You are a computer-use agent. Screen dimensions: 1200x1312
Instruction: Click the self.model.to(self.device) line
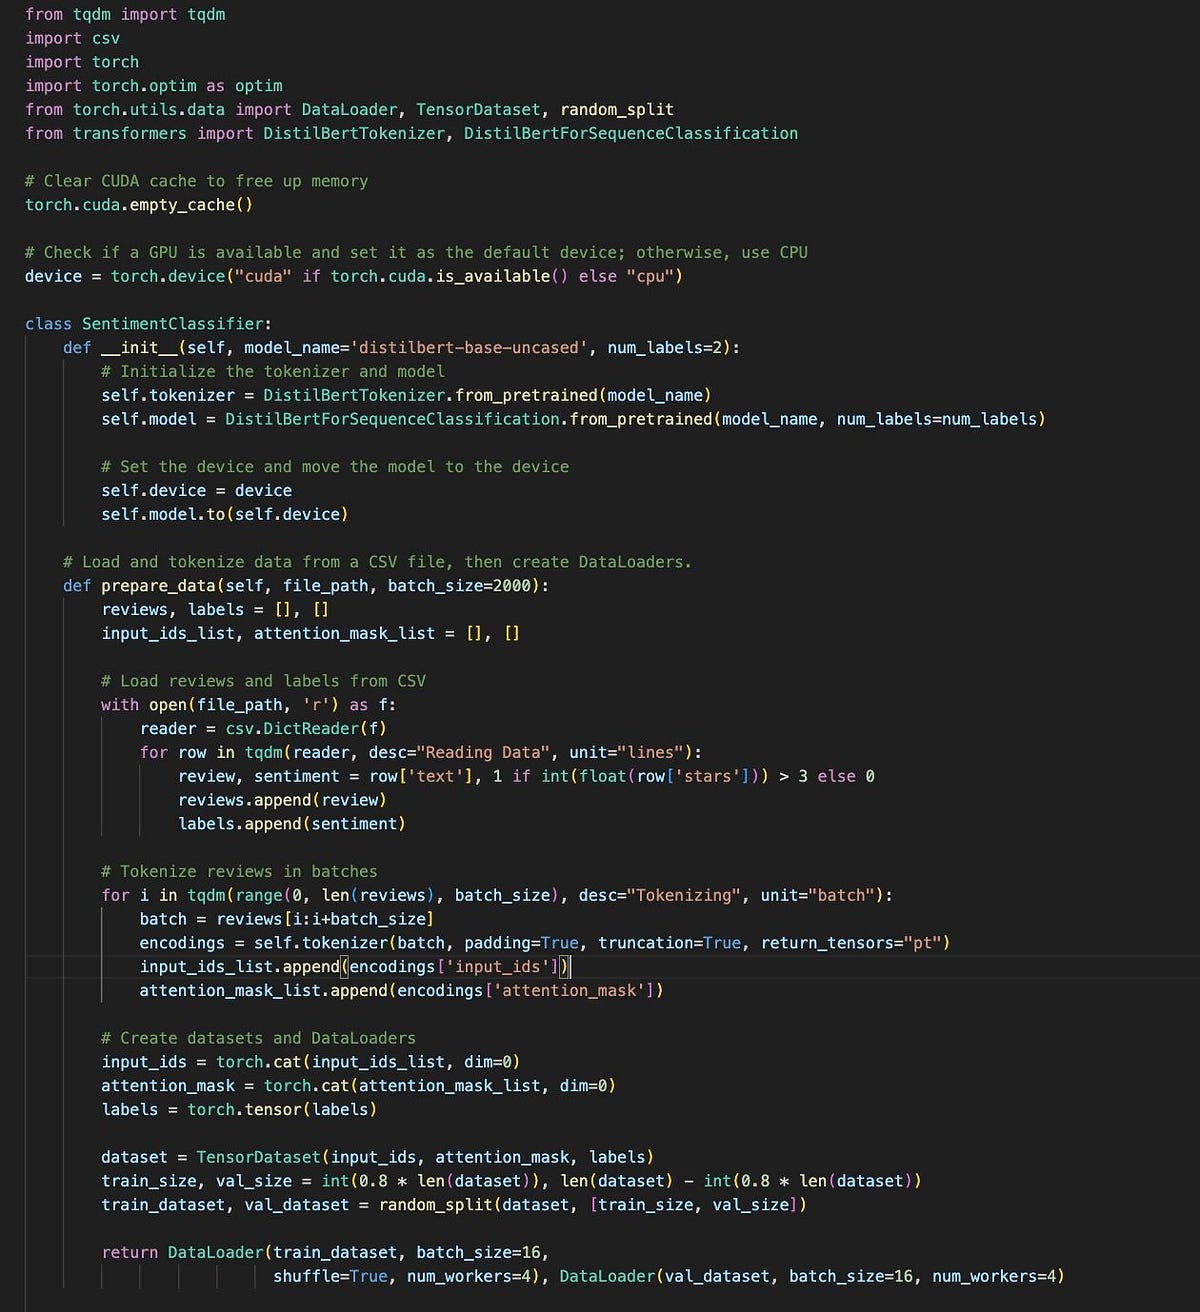tap(224, 513)
